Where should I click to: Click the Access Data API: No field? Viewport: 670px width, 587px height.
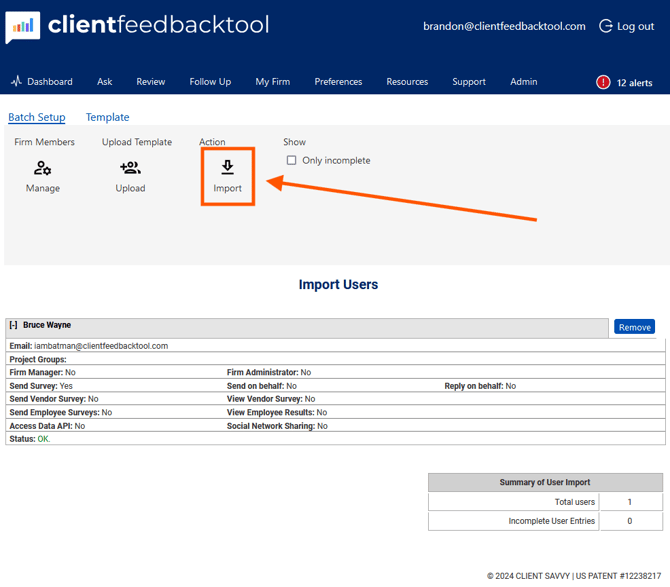coord(47,426)
